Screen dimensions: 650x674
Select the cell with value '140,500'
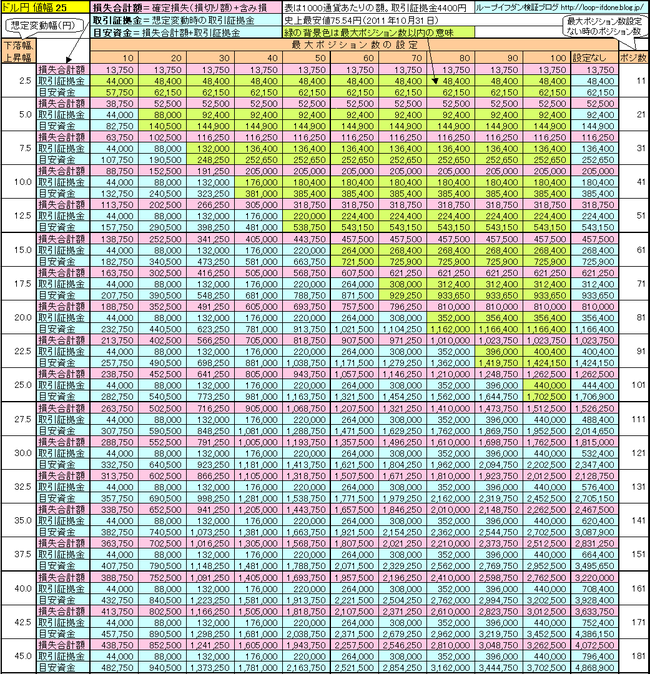[162, 126]
